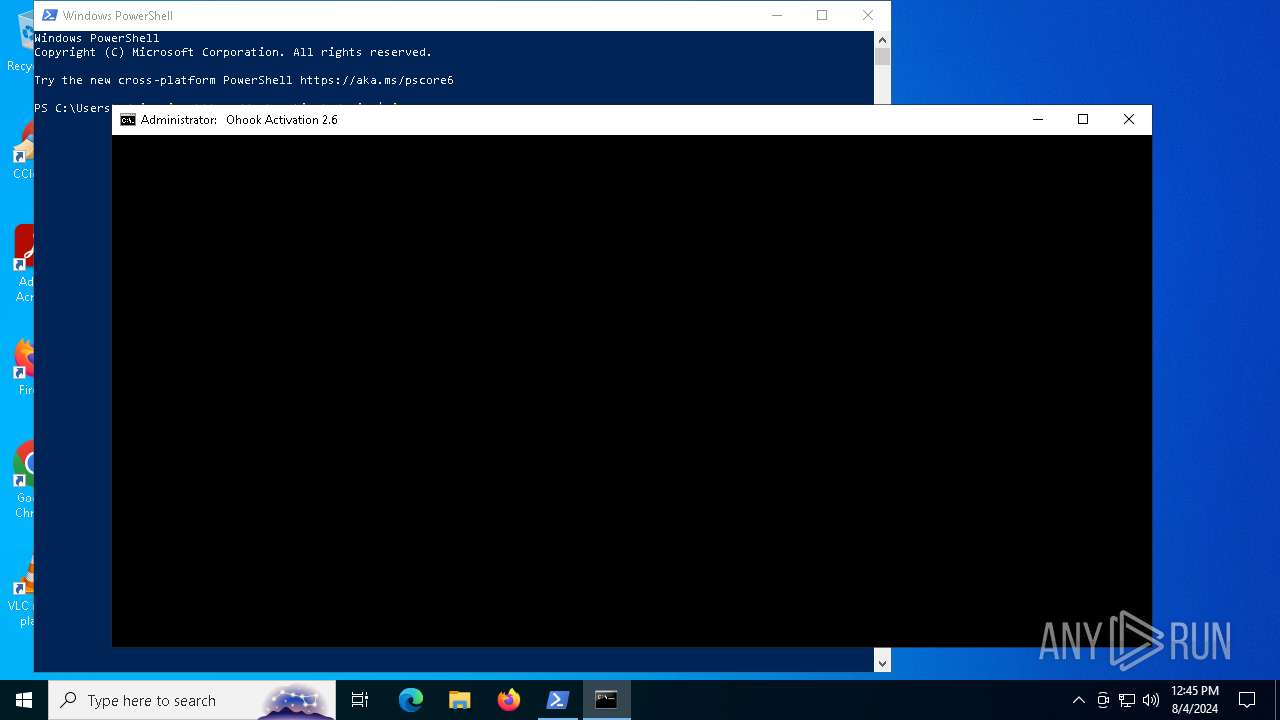Click the Ohook Activation 2.6 title text

tap(282, 120)
